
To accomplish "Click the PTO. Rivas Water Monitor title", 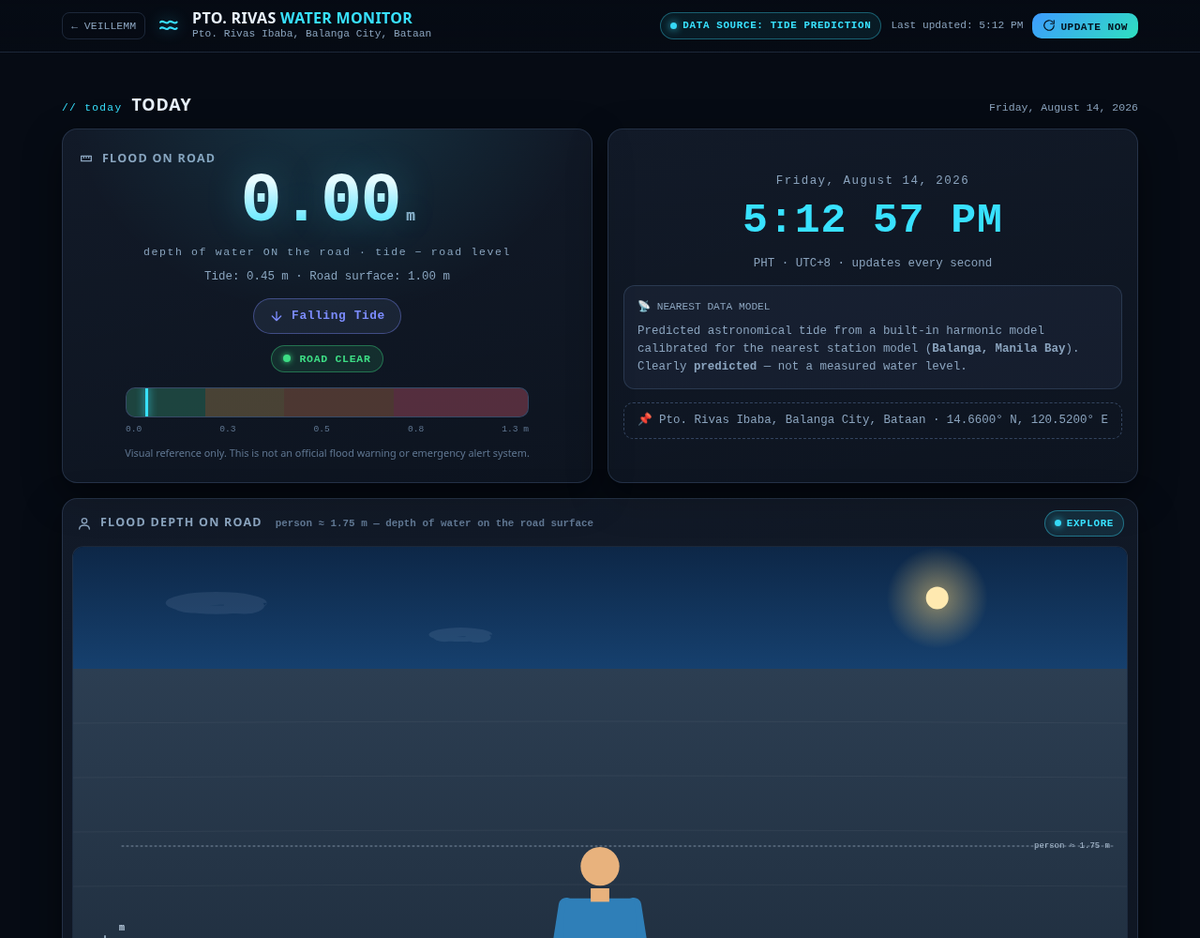I will [x=302, y=18].
